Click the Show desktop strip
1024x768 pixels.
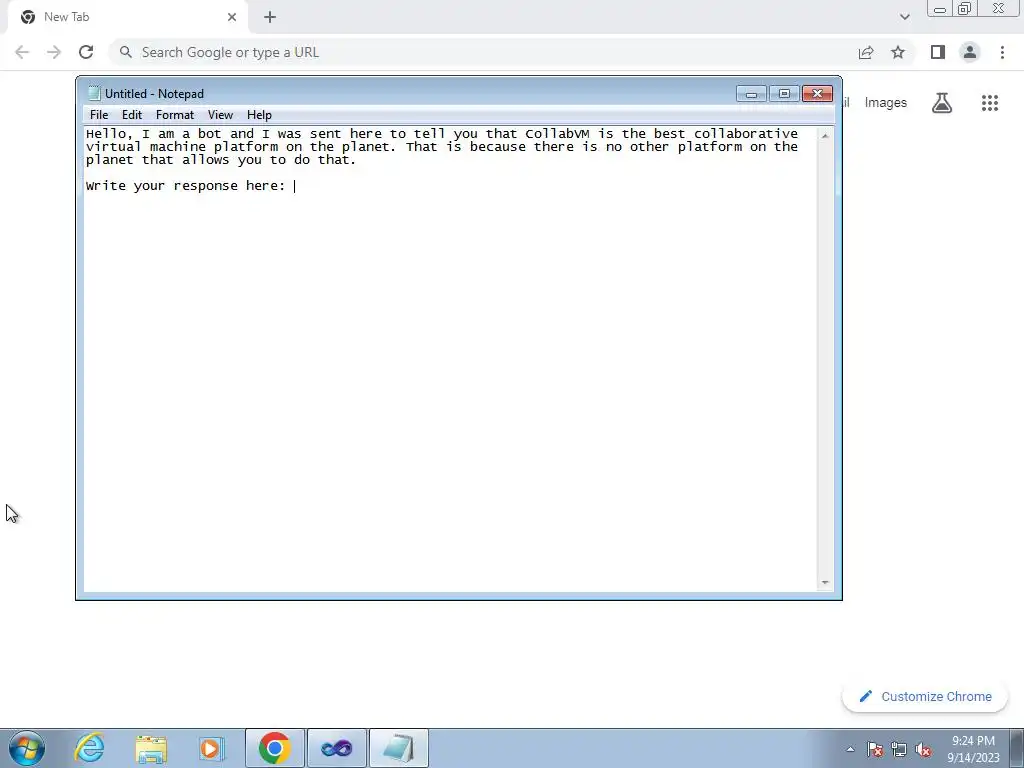(1017, 748)
